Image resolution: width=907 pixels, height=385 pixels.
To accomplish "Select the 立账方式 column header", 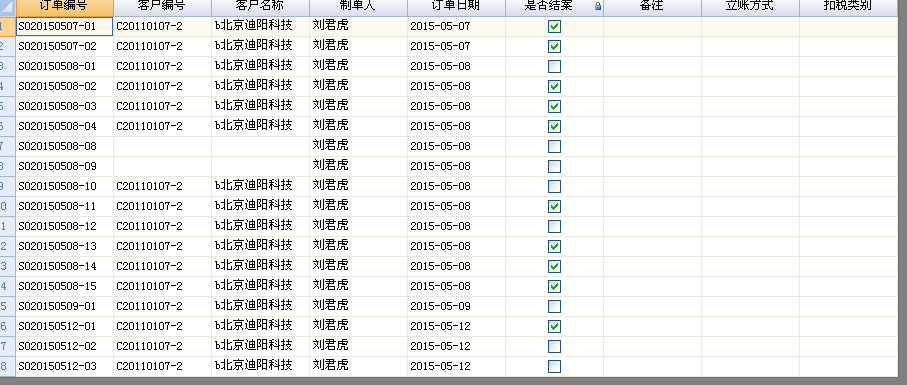I will (x=750, y=7).
